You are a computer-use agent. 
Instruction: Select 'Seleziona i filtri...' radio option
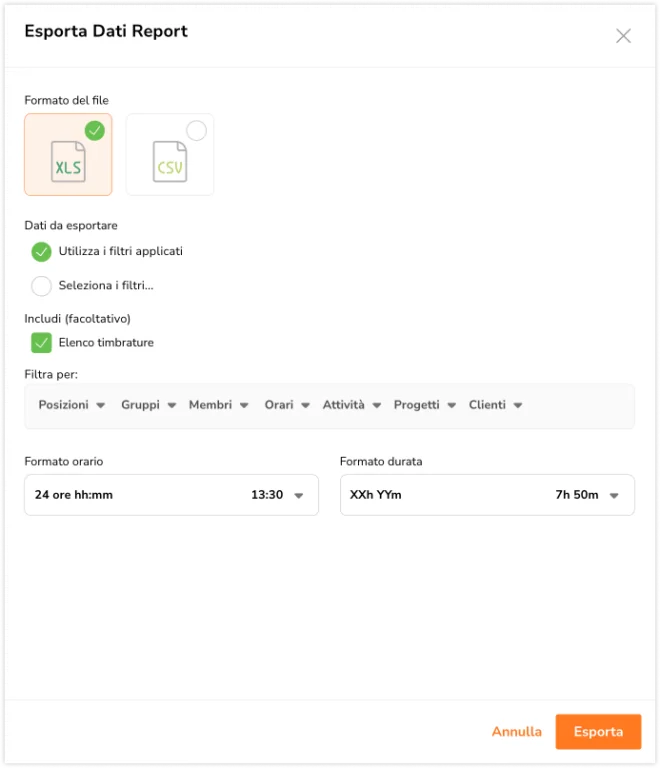click(x=41, y=286)
